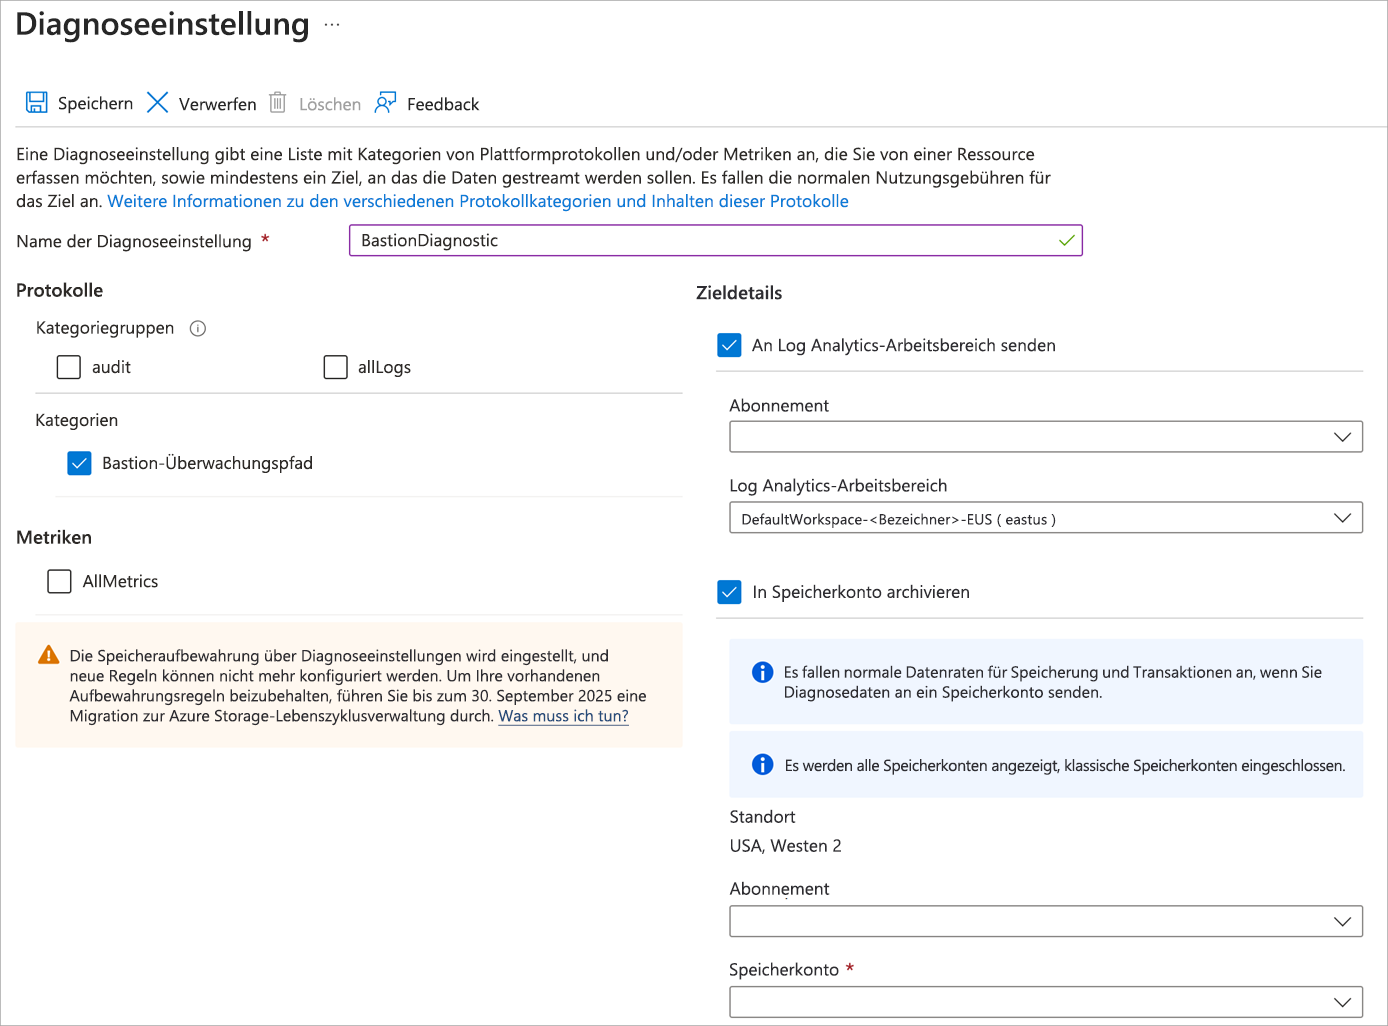Click green checkmark in the name field
The width and height of the screenshot is (1388, 1026).
pyautogui.click(x=1067, y=241)
